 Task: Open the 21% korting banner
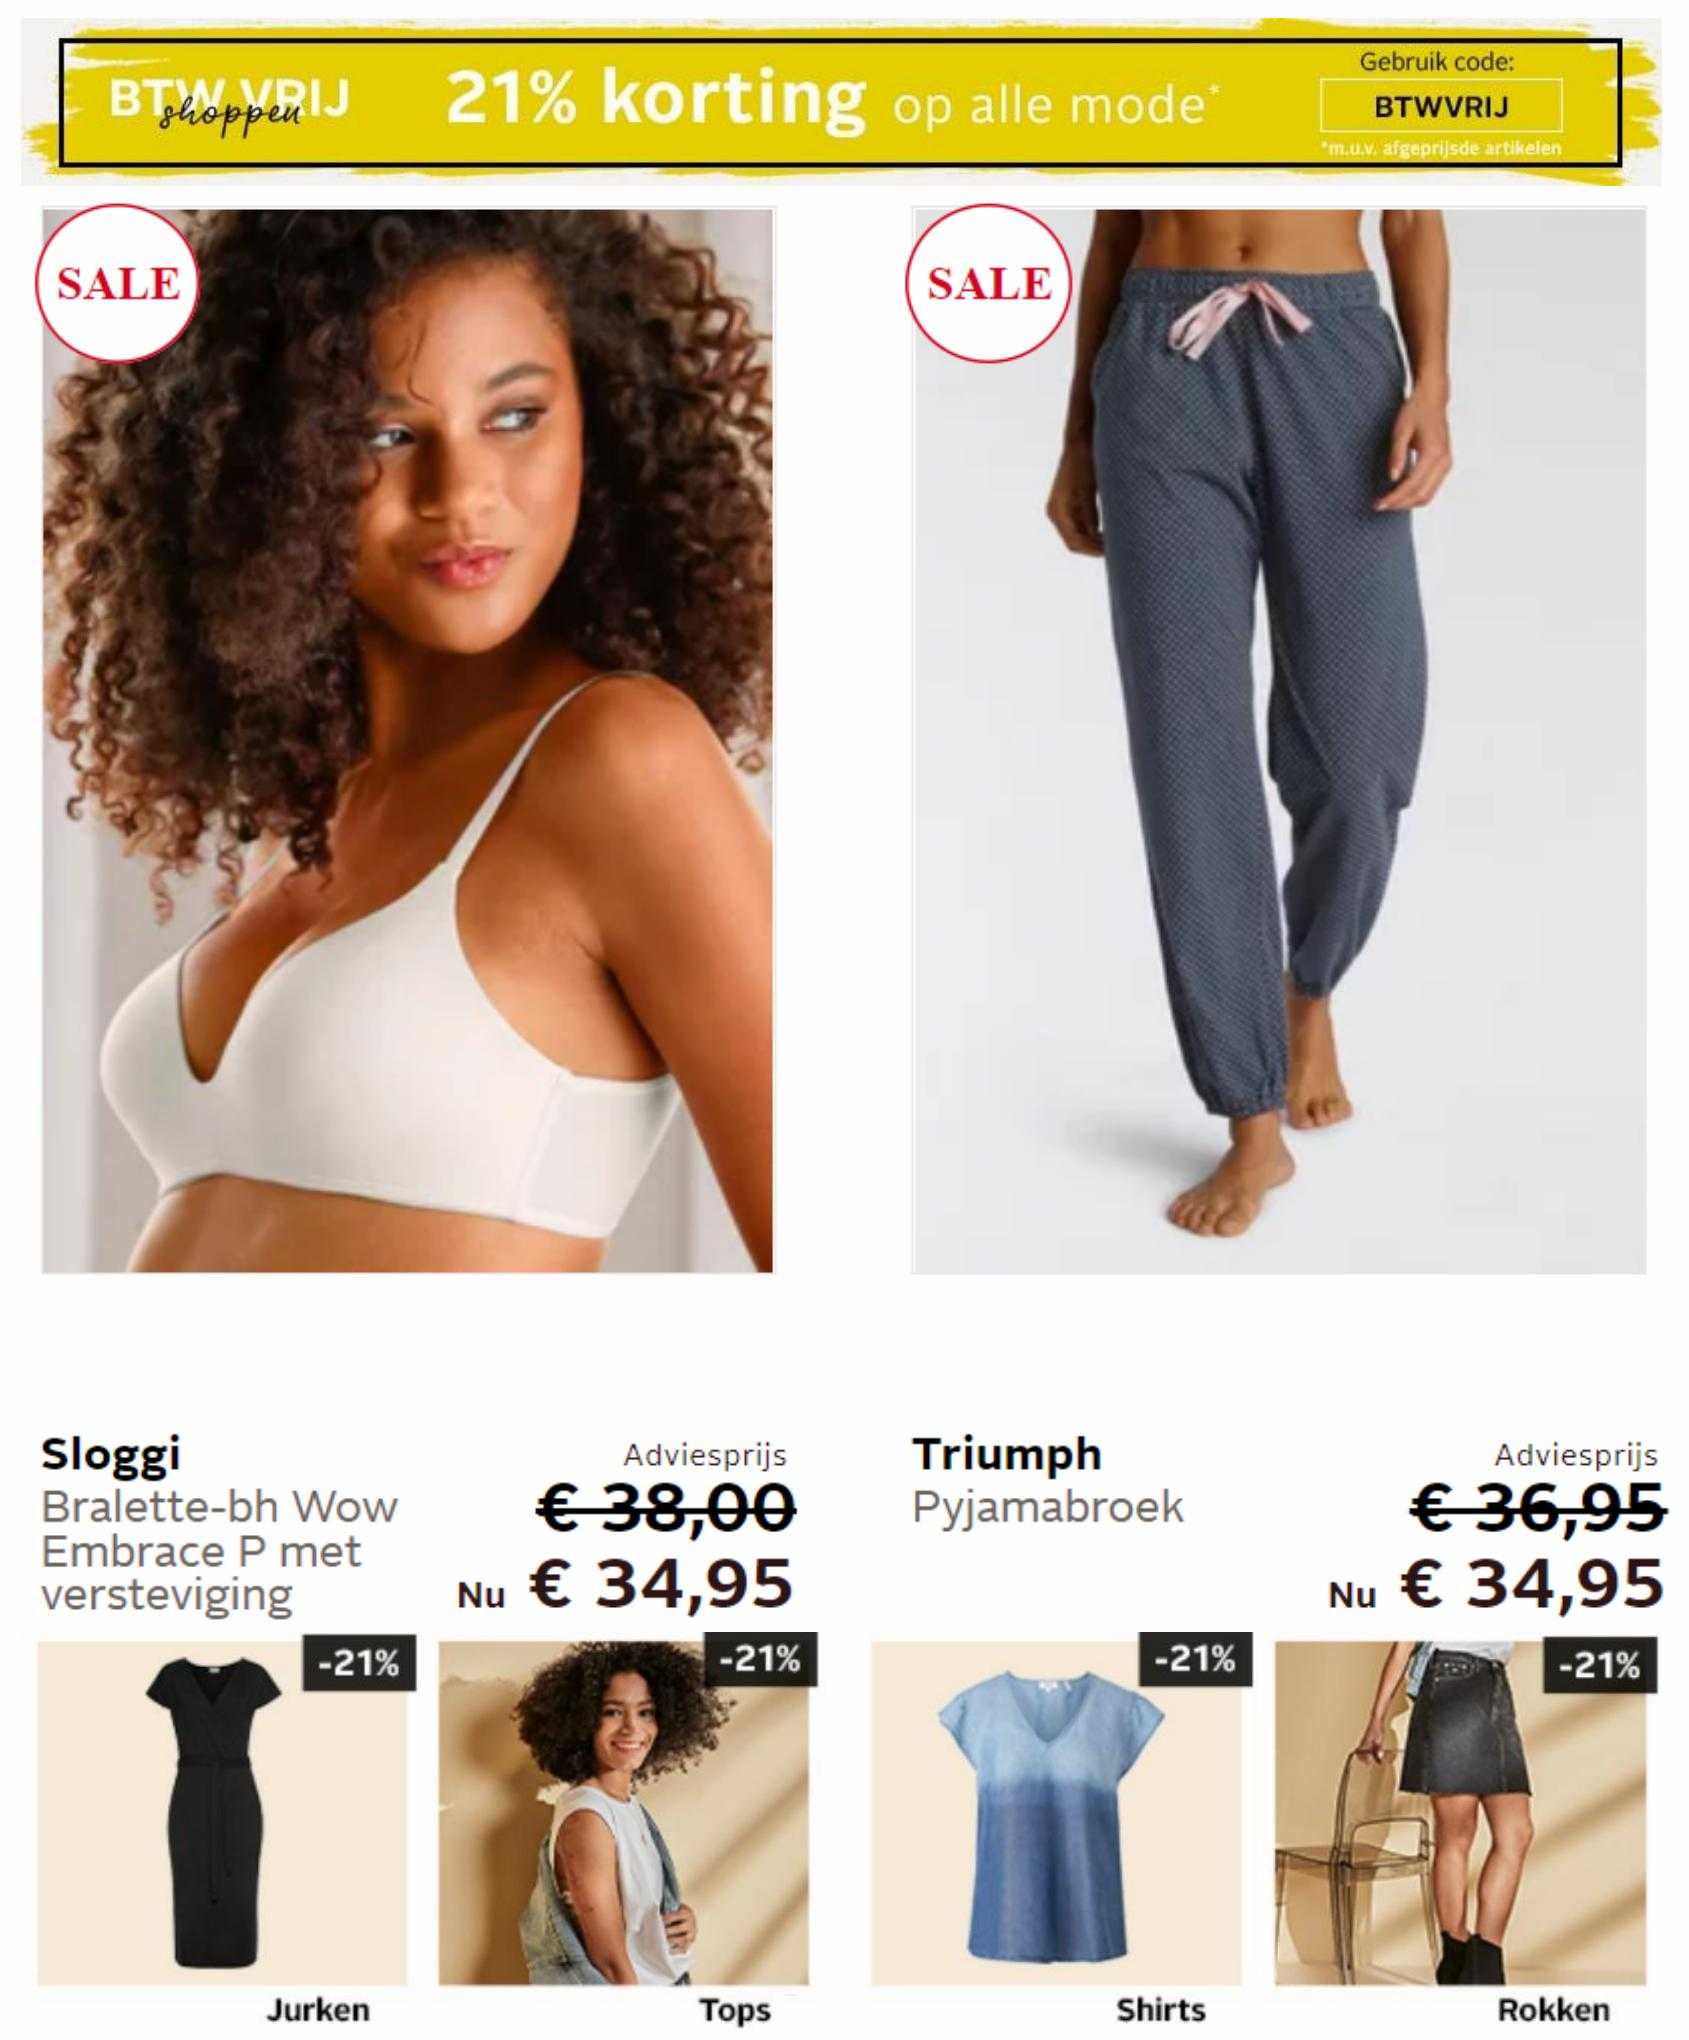(x=840, y=102)
